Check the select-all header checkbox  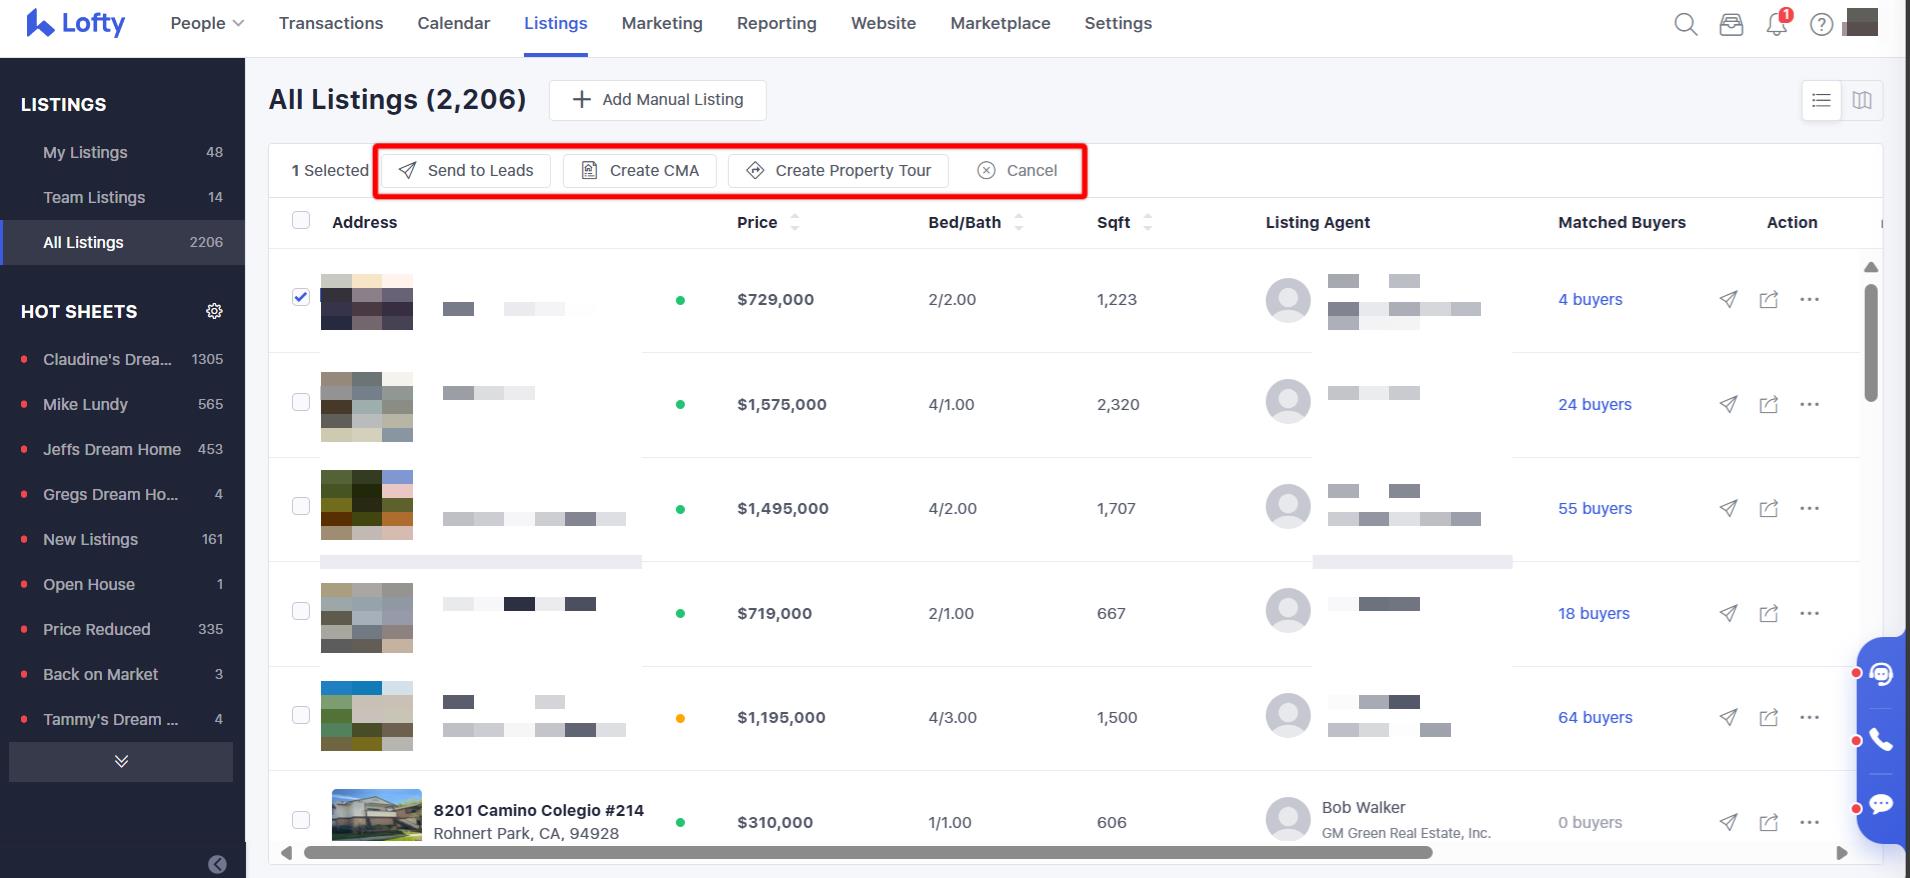301,221
